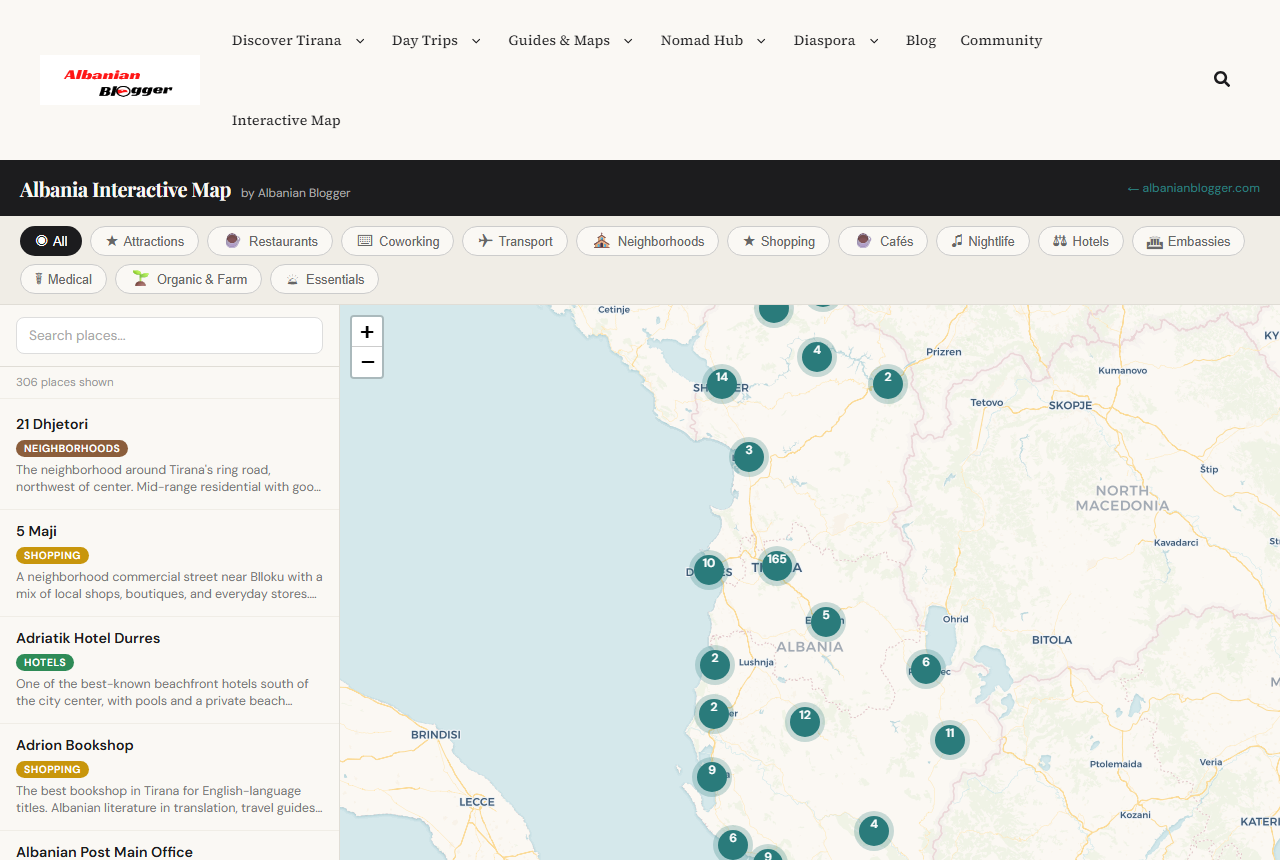This screenshot has width=1280, height=860.
Task: Click the cluster marker 2 near Prizren
Action: (887, 383)
